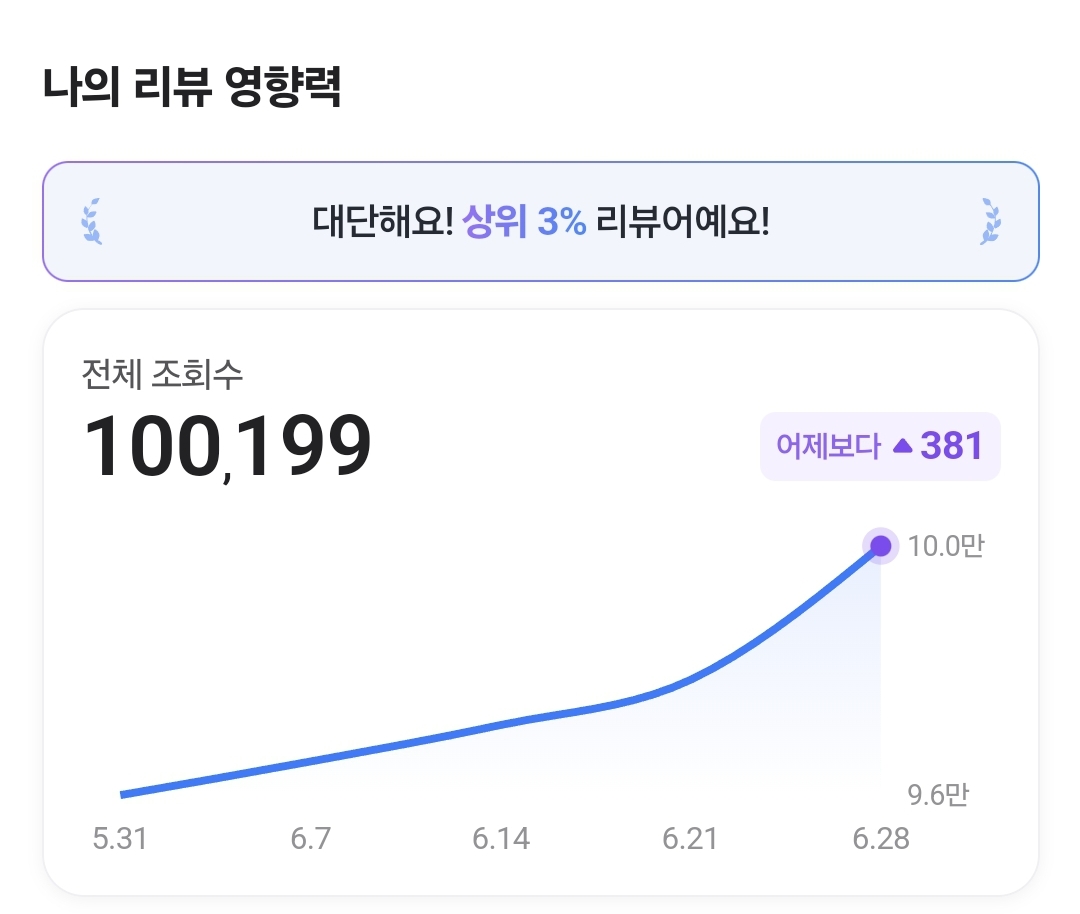Select the 6.21 date label

[x=690, y=839]
